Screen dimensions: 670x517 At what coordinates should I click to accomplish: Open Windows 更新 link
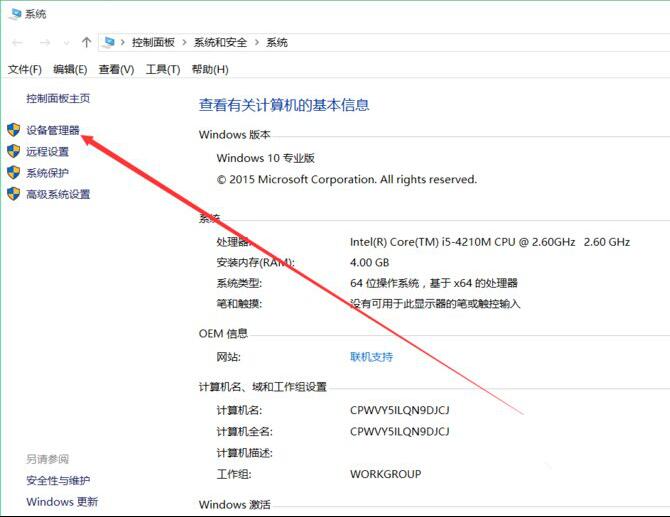62,502
